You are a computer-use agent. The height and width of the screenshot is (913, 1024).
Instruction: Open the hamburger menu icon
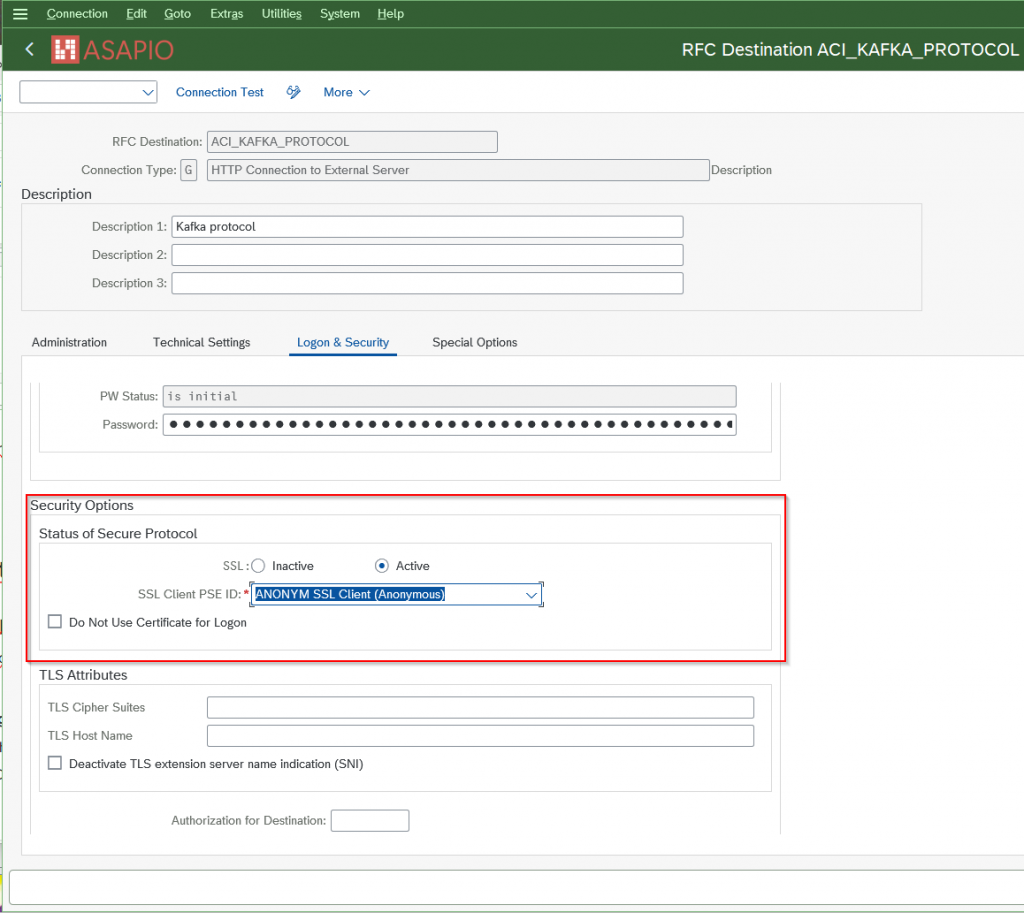pos(20,14)
